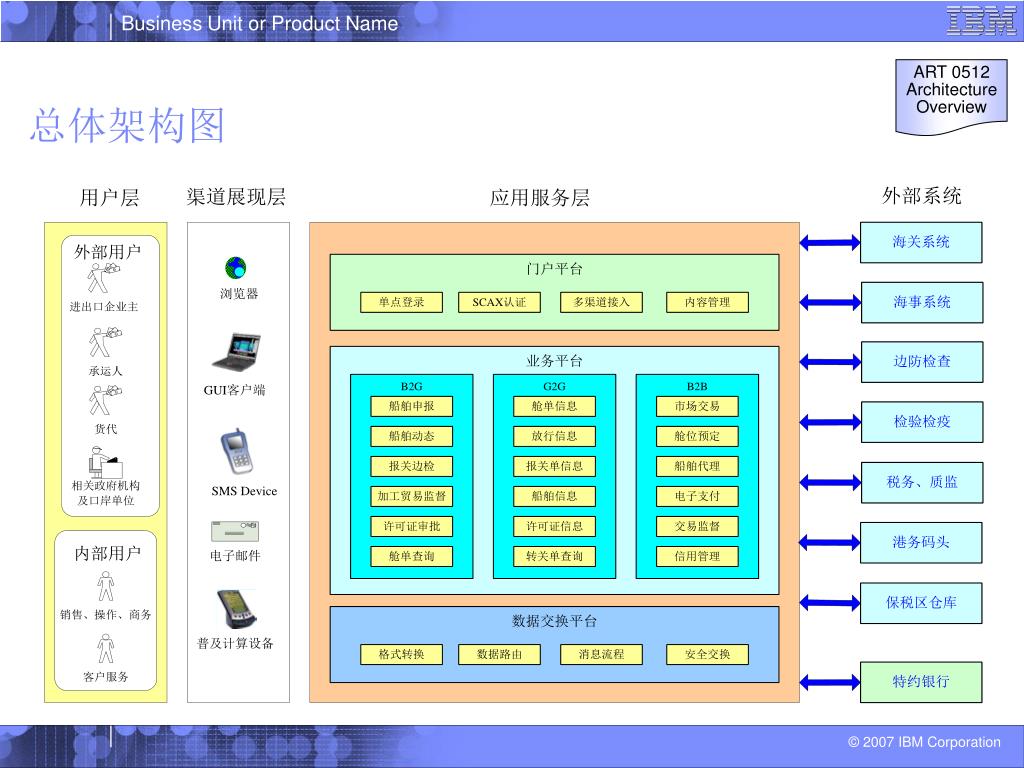Click the 用户层 column heading

coord(109,197)
